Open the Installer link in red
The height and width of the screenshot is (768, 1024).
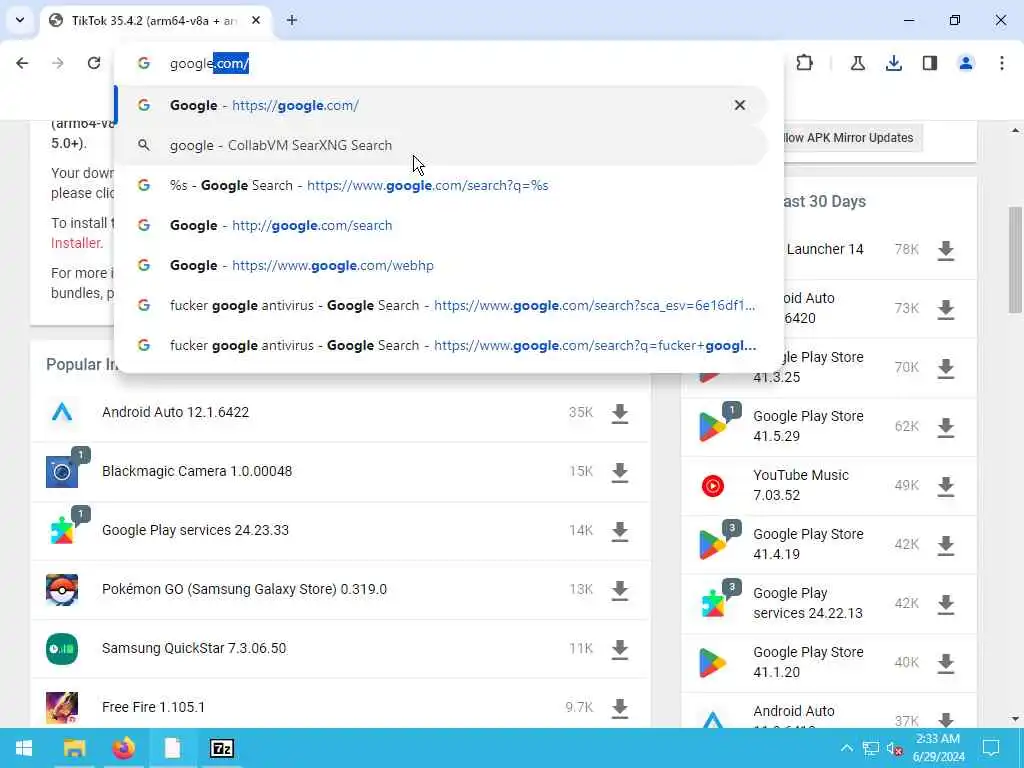(x=76, y=243)
